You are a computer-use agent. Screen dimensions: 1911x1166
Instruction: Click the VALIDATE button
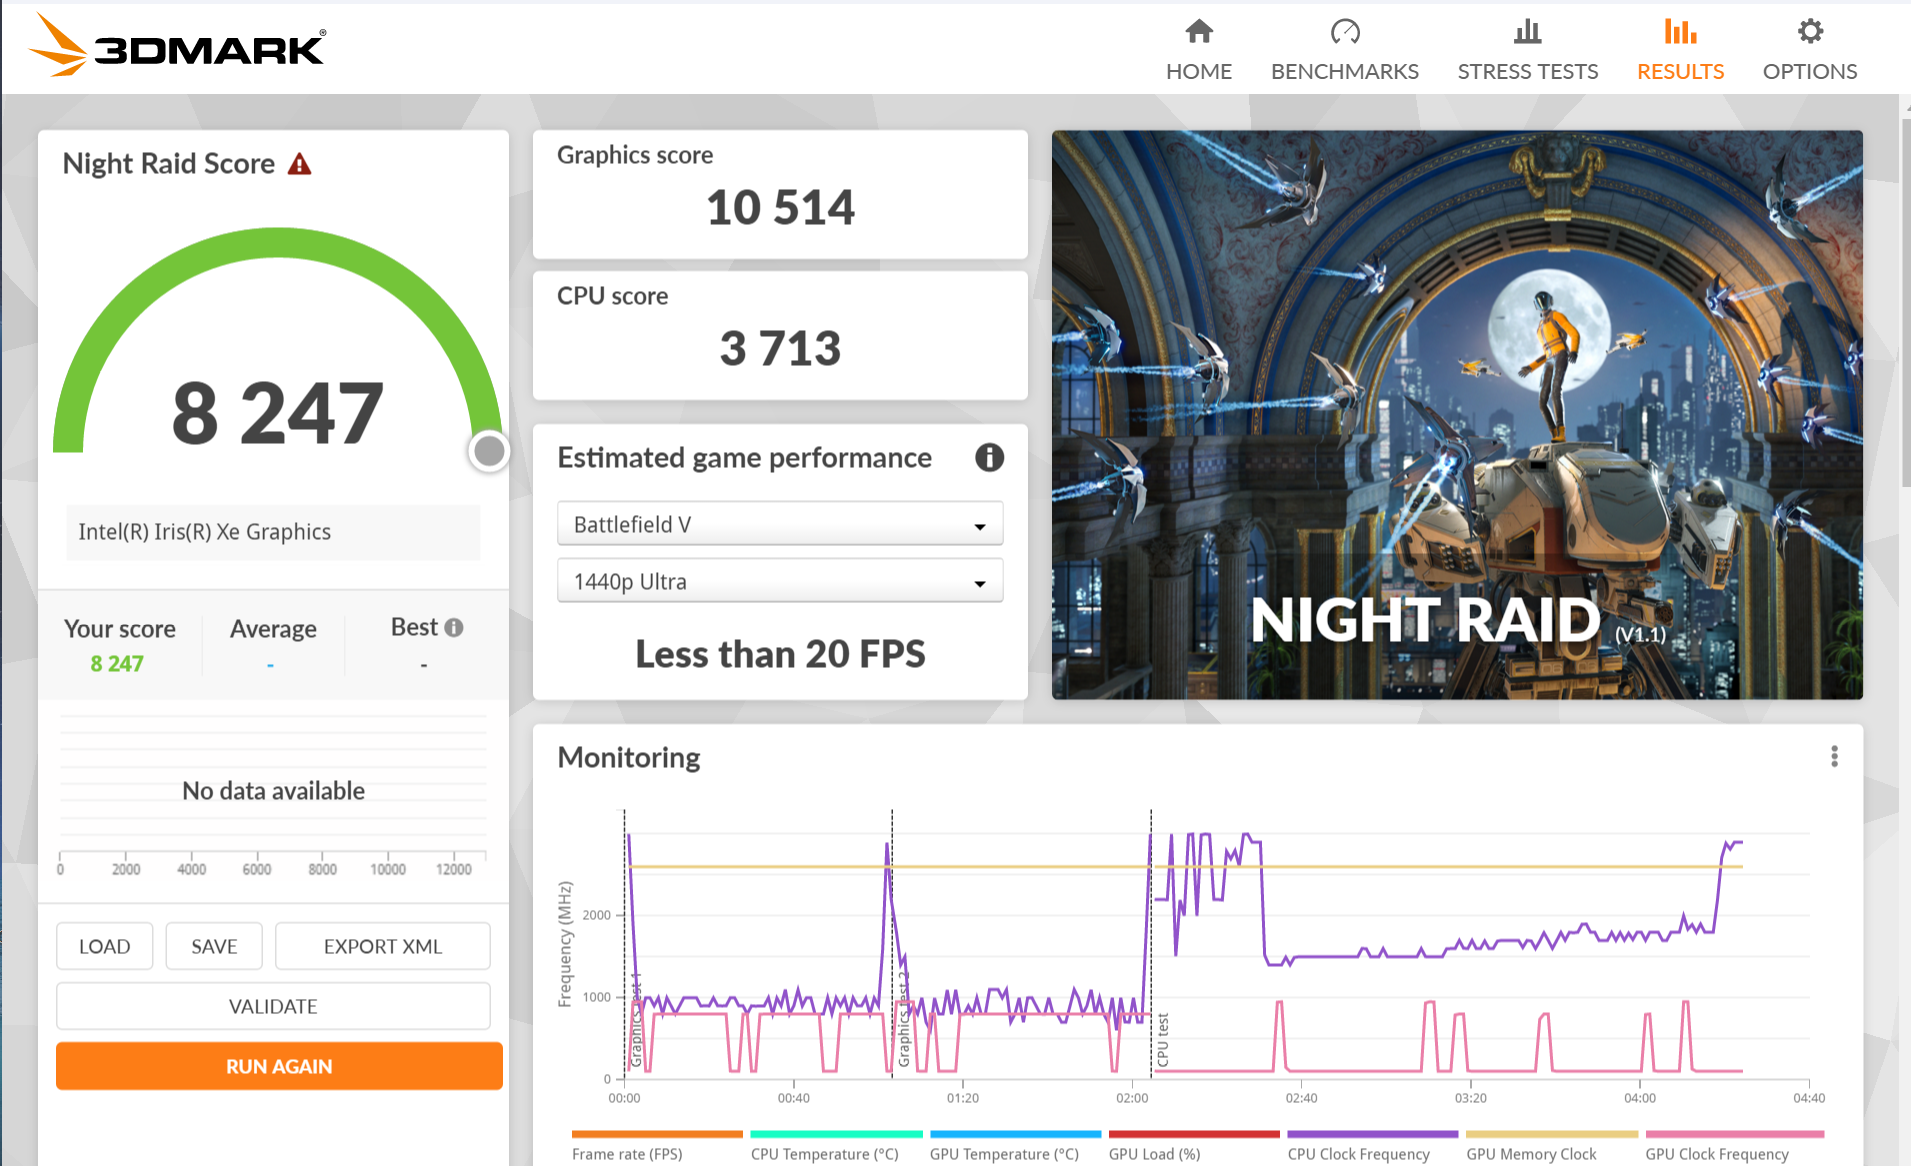pyautogui.click(x=273, y=1006)
